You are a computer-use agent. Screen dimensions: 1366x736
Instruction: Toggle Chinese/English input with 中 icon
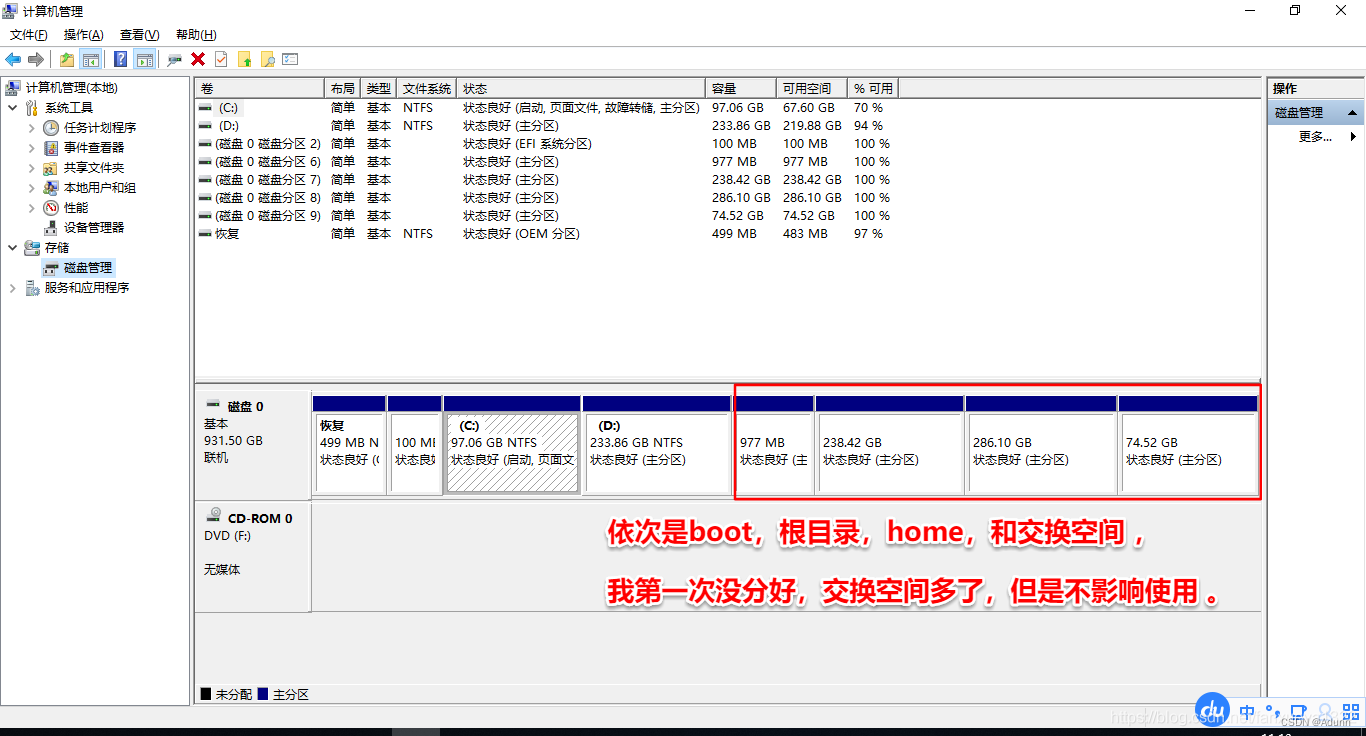[1247, 712]
